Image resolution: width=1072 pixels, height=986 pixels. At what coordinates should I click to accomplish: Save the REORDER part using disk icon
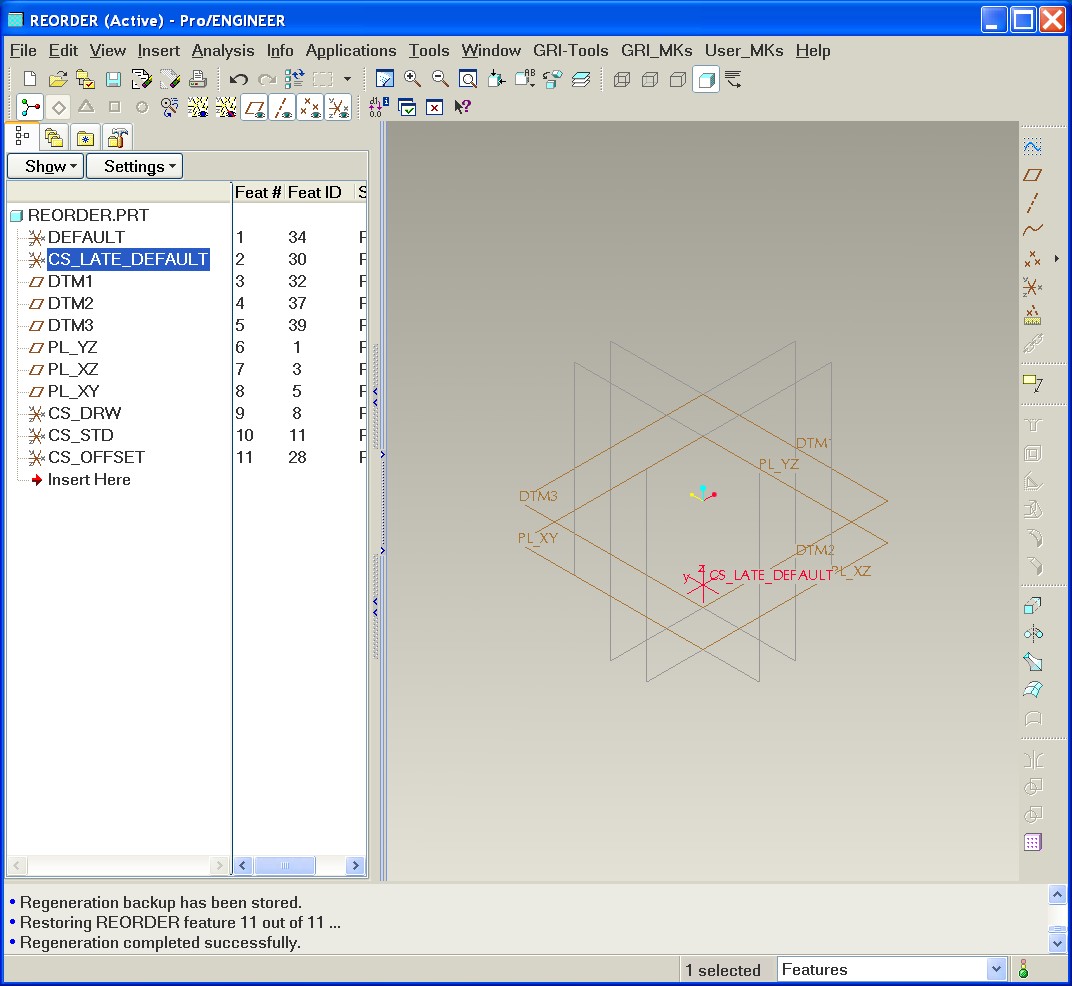(x=113, y=79)
